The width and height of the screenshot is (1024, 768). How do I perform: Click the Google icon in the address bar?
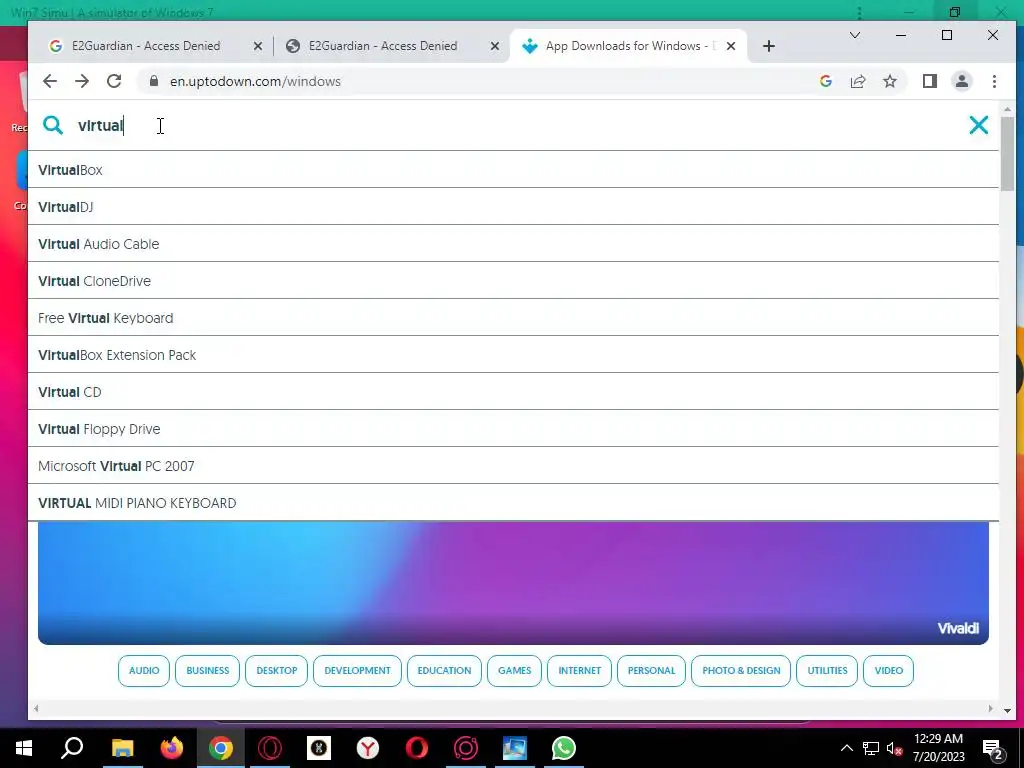click(x=825, y=81)
